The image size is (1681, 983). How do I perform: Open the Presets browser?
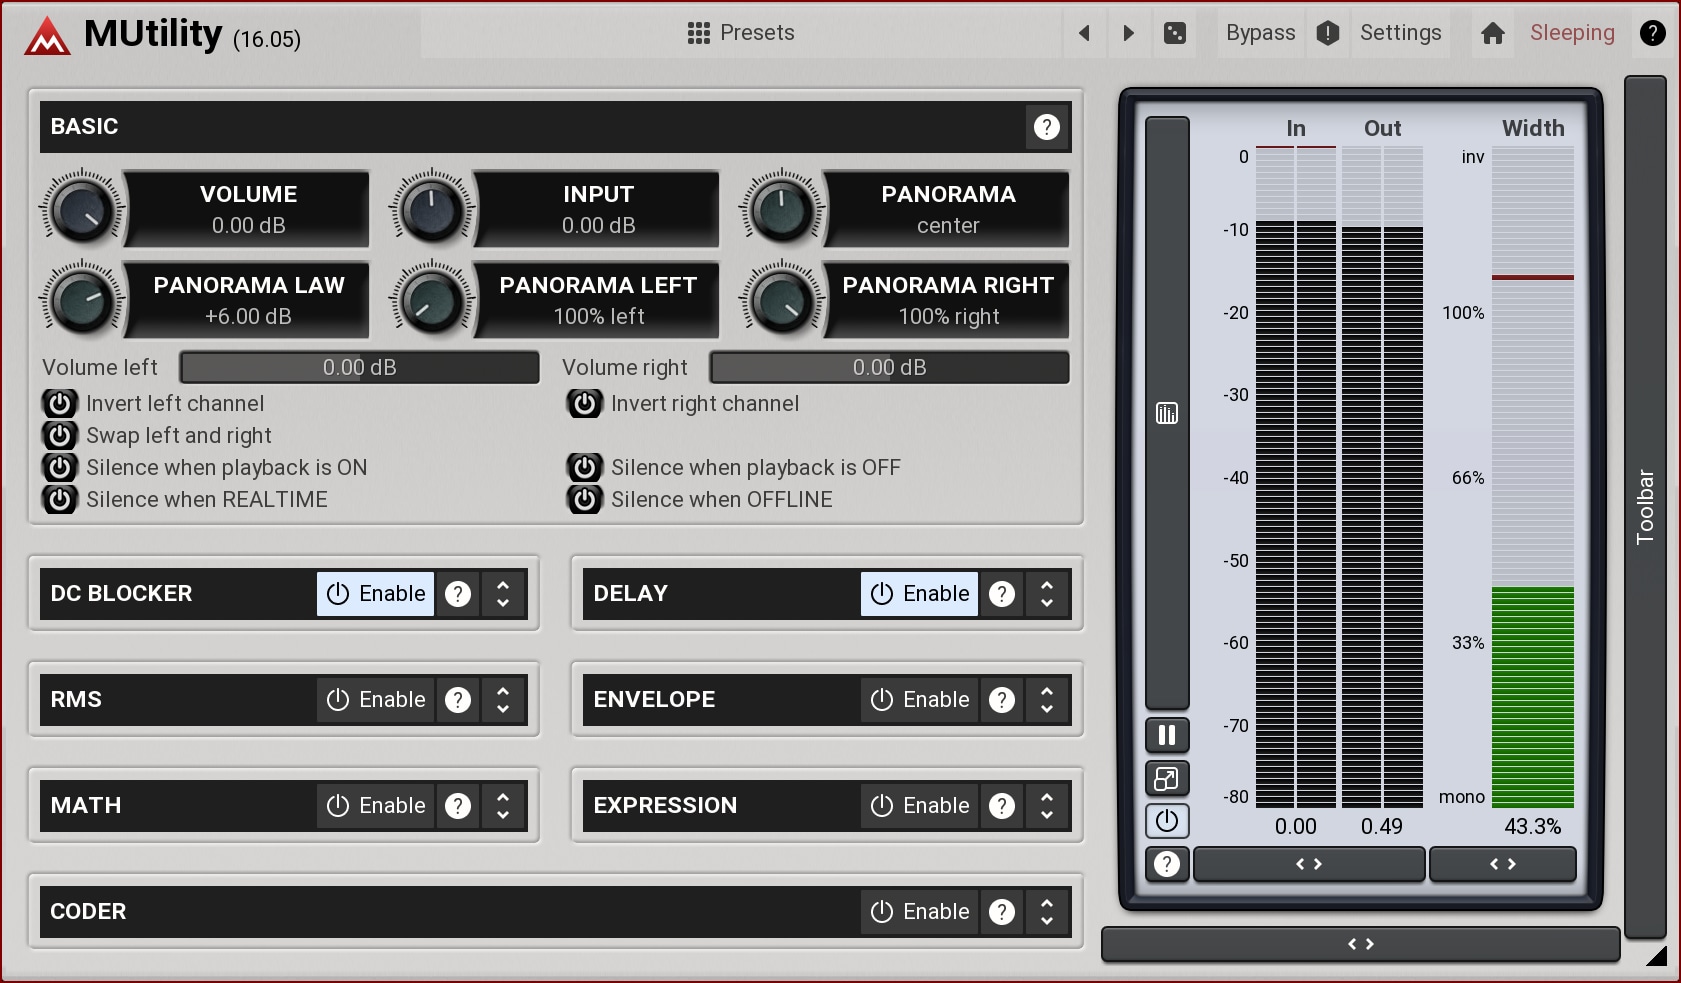[741, 33]
